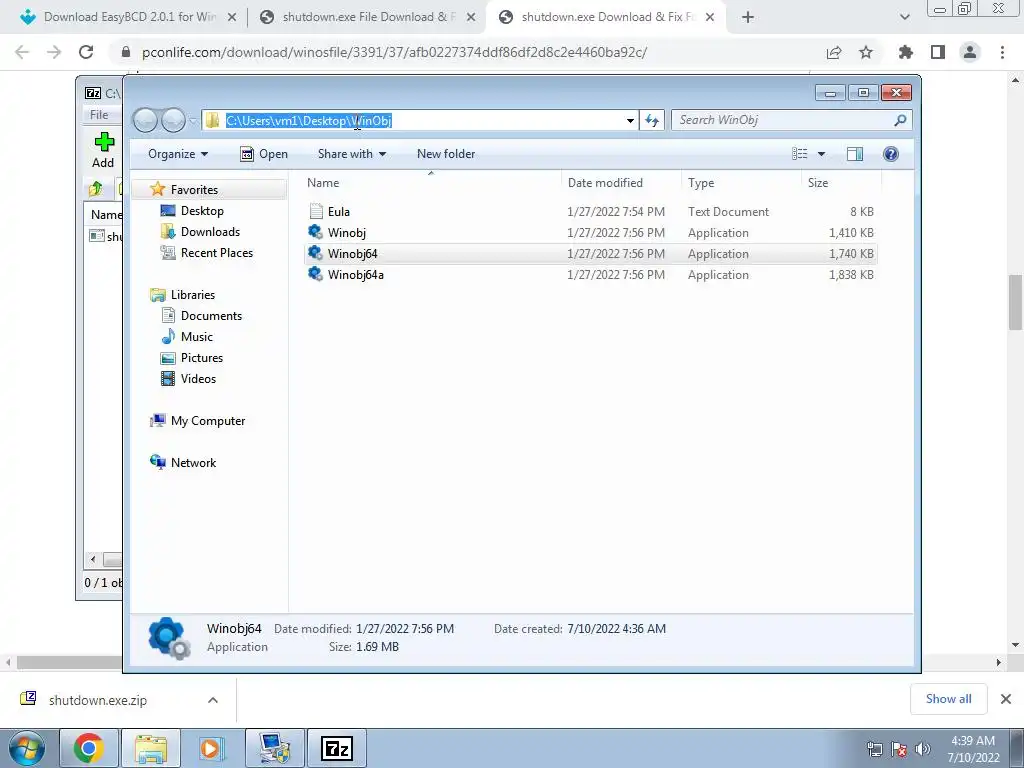This screenshot has height=768, width=1024.
Task: Click the Winobj64a application icon
Action: tap(315, 274)
